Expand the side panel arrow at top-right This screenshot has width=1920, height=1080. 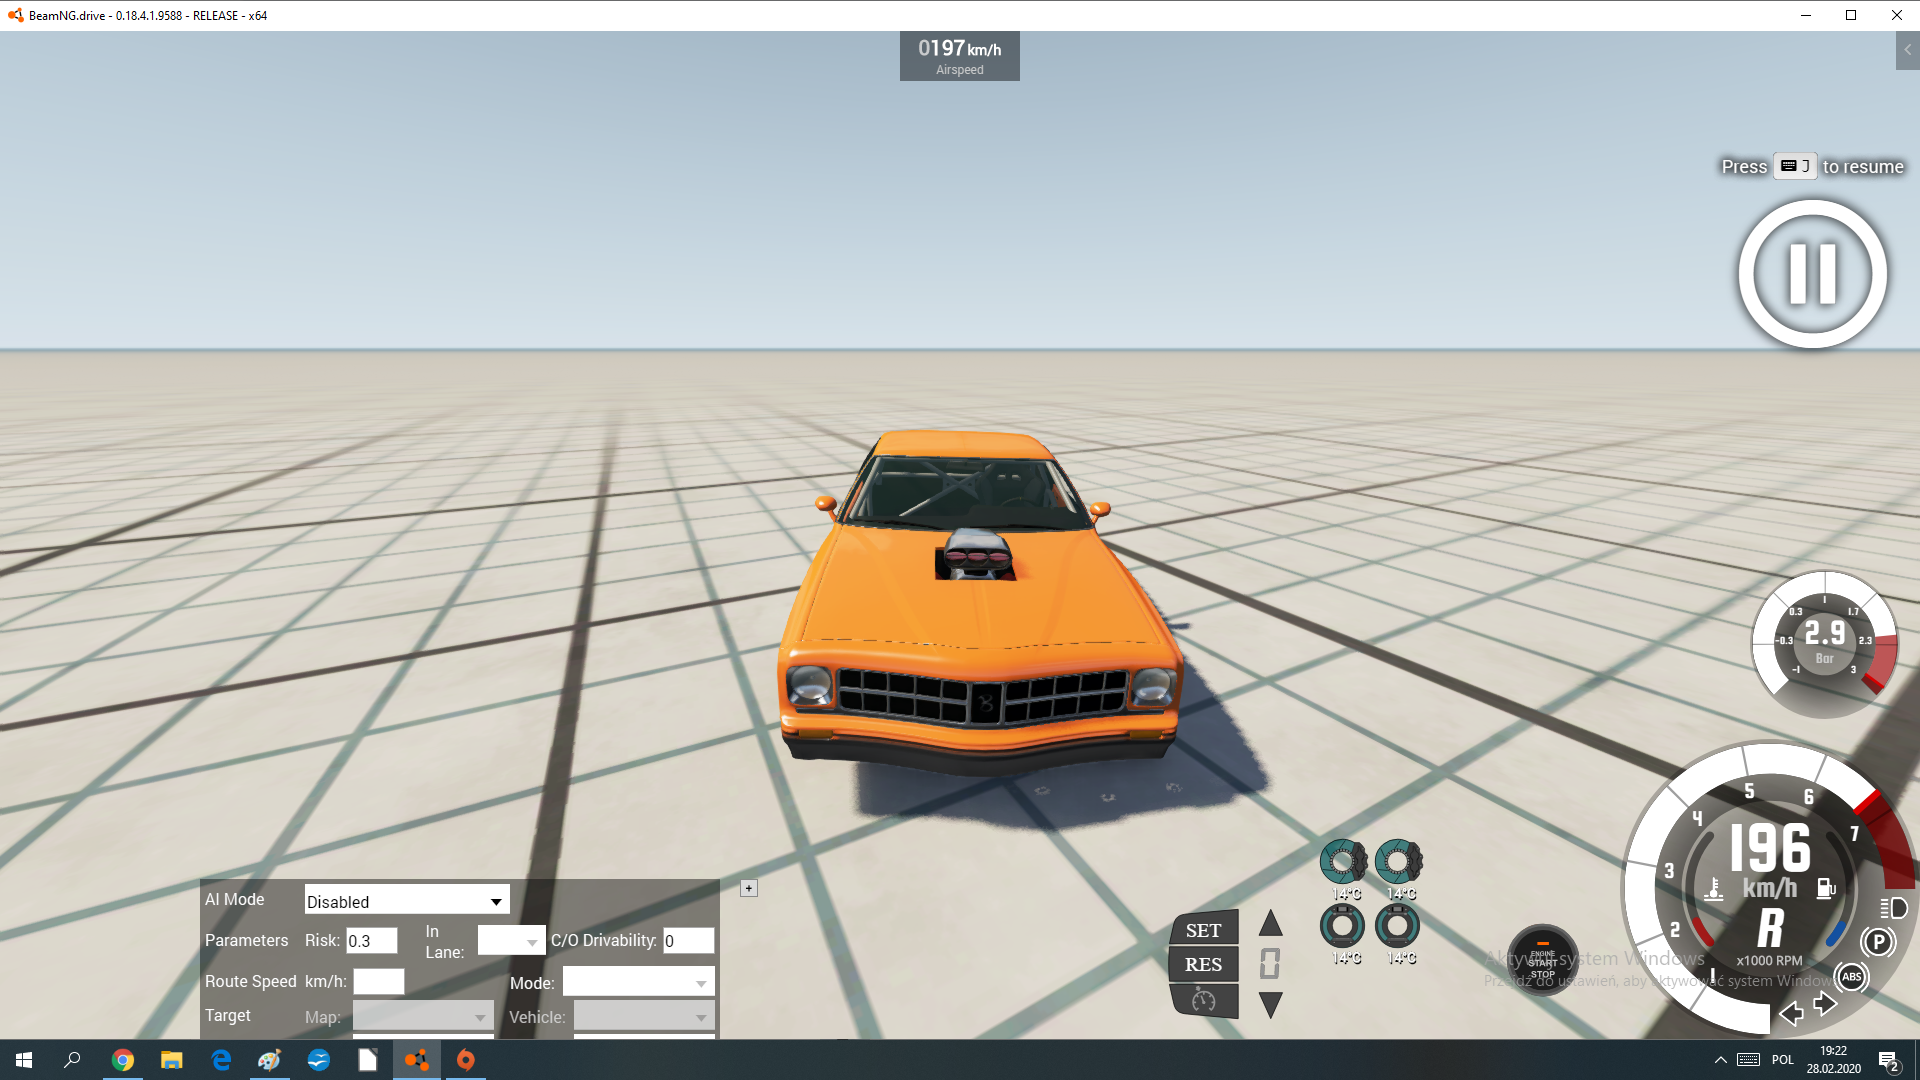click(1907, 50)
